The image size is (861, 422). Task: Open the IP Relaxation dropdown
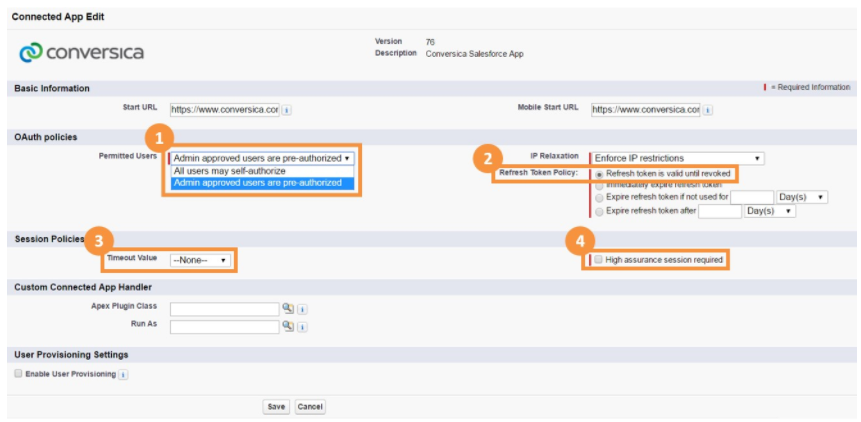tap(677, 158)
